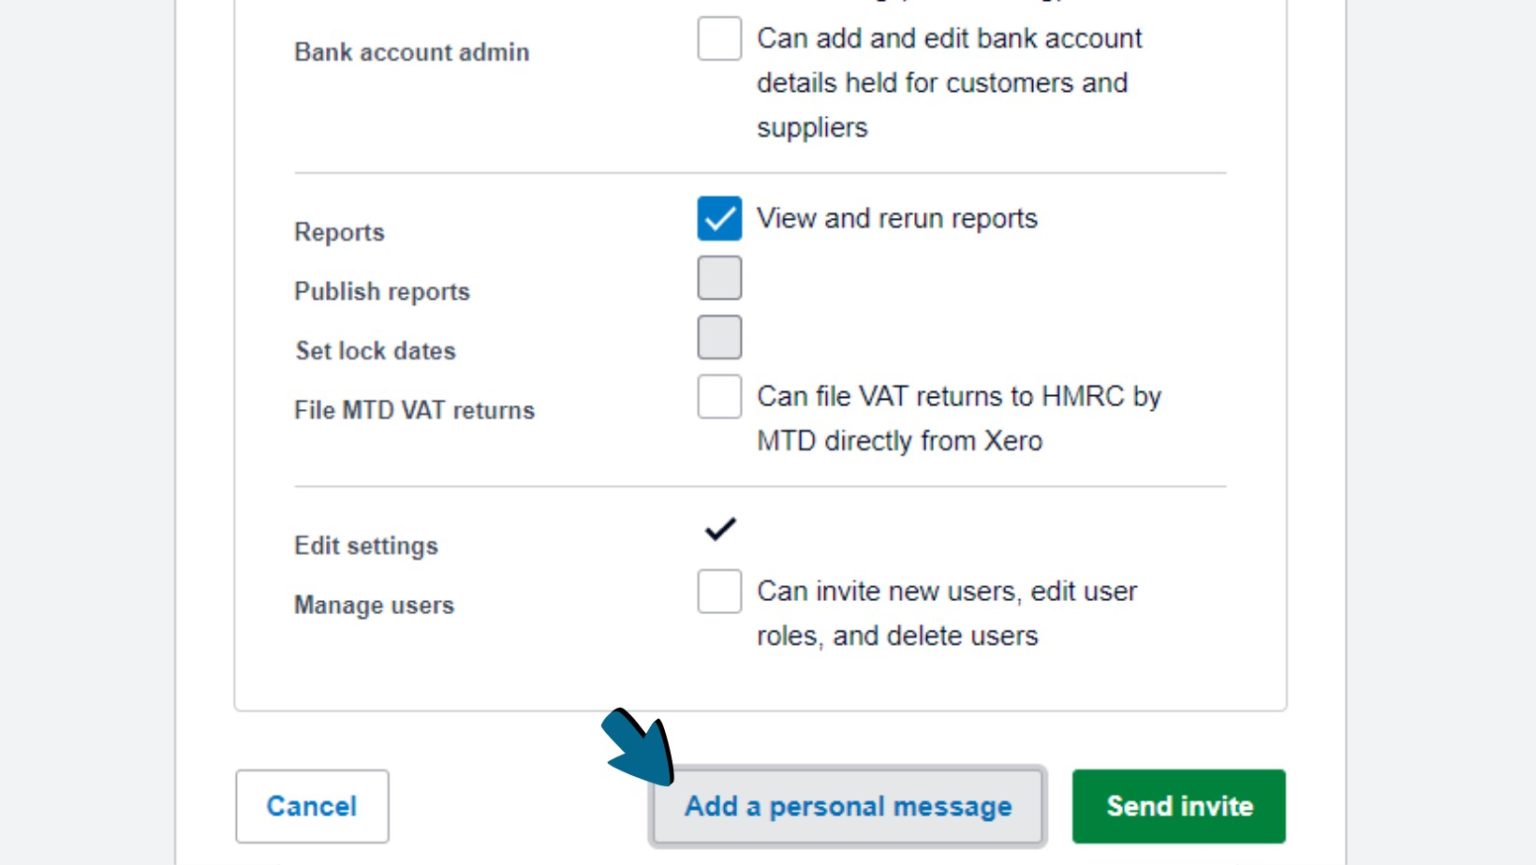This screenshot has width=1536, height=865.
Task: Click the Manage users label
Action: [373, 605]
